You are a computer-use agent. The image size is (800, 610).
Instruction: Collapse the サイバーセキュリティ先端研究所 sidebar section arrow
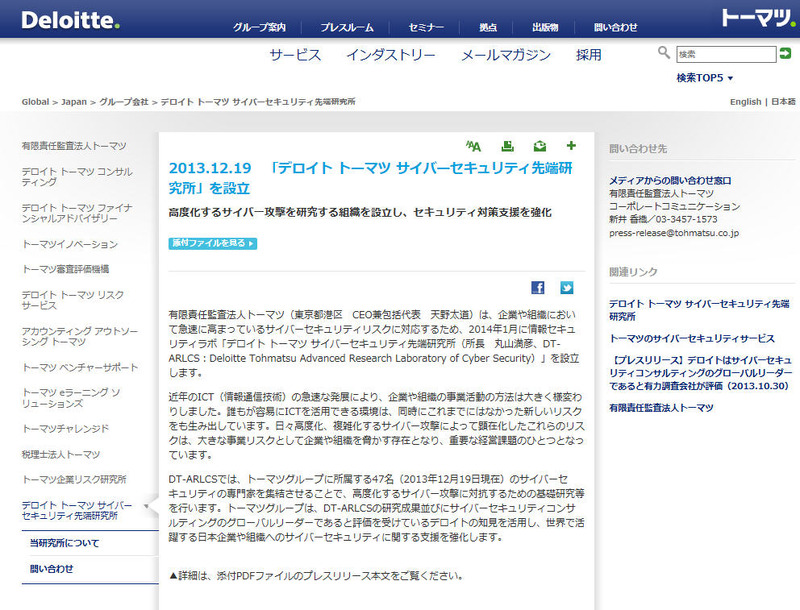pos(149,507)
